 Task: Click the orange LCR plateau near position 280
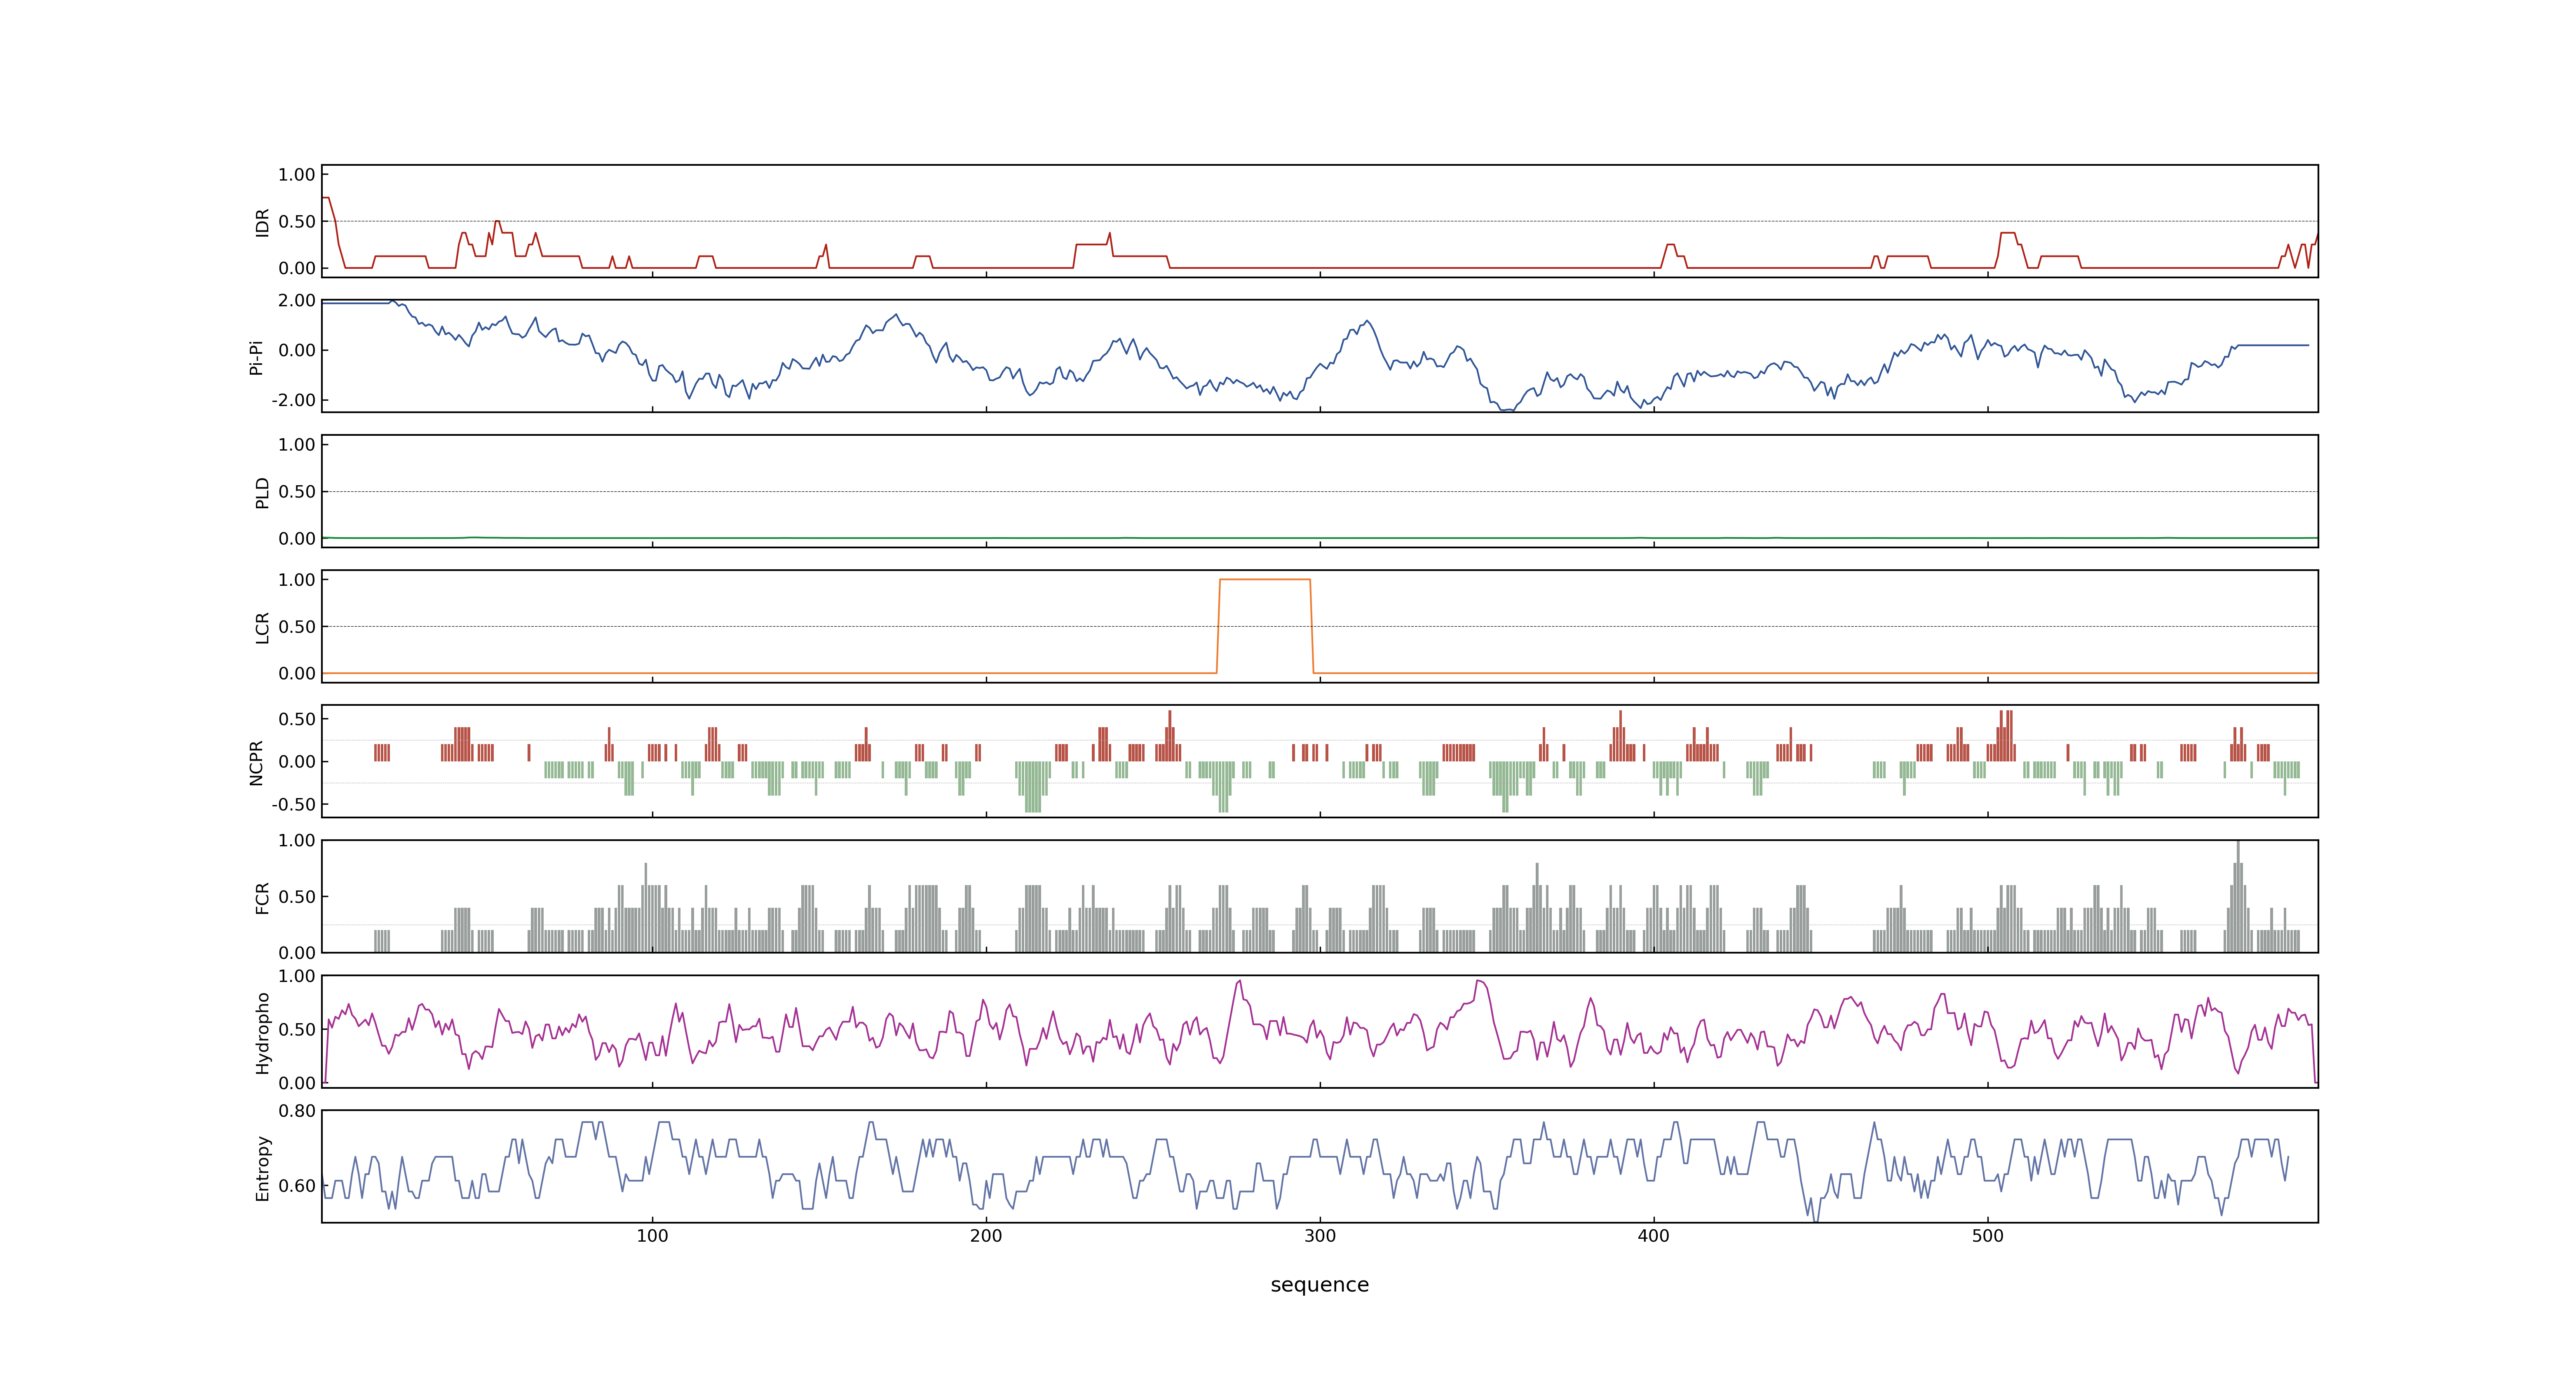[1264, 580]
